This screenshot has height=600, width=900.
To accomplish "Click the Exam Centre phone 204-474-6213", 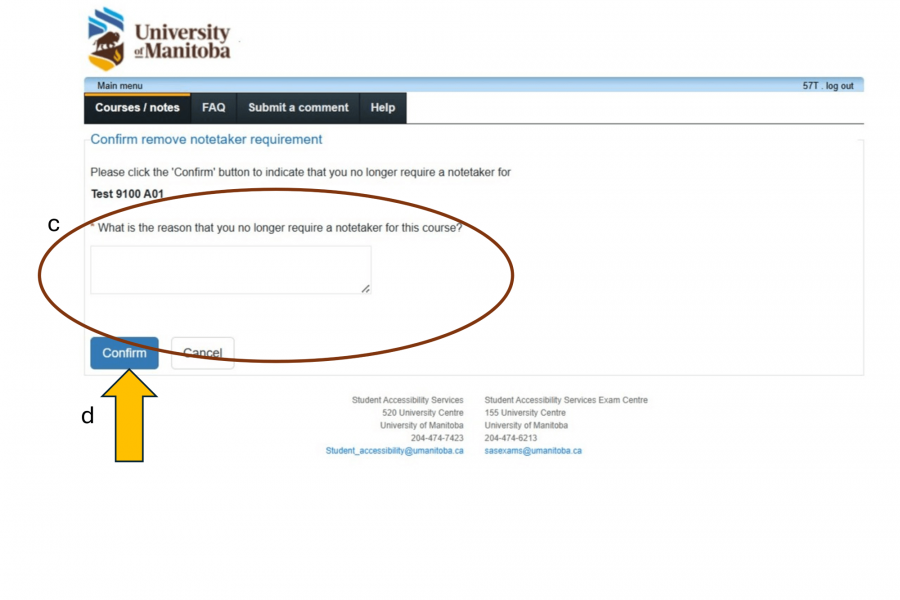I will 510,438.
